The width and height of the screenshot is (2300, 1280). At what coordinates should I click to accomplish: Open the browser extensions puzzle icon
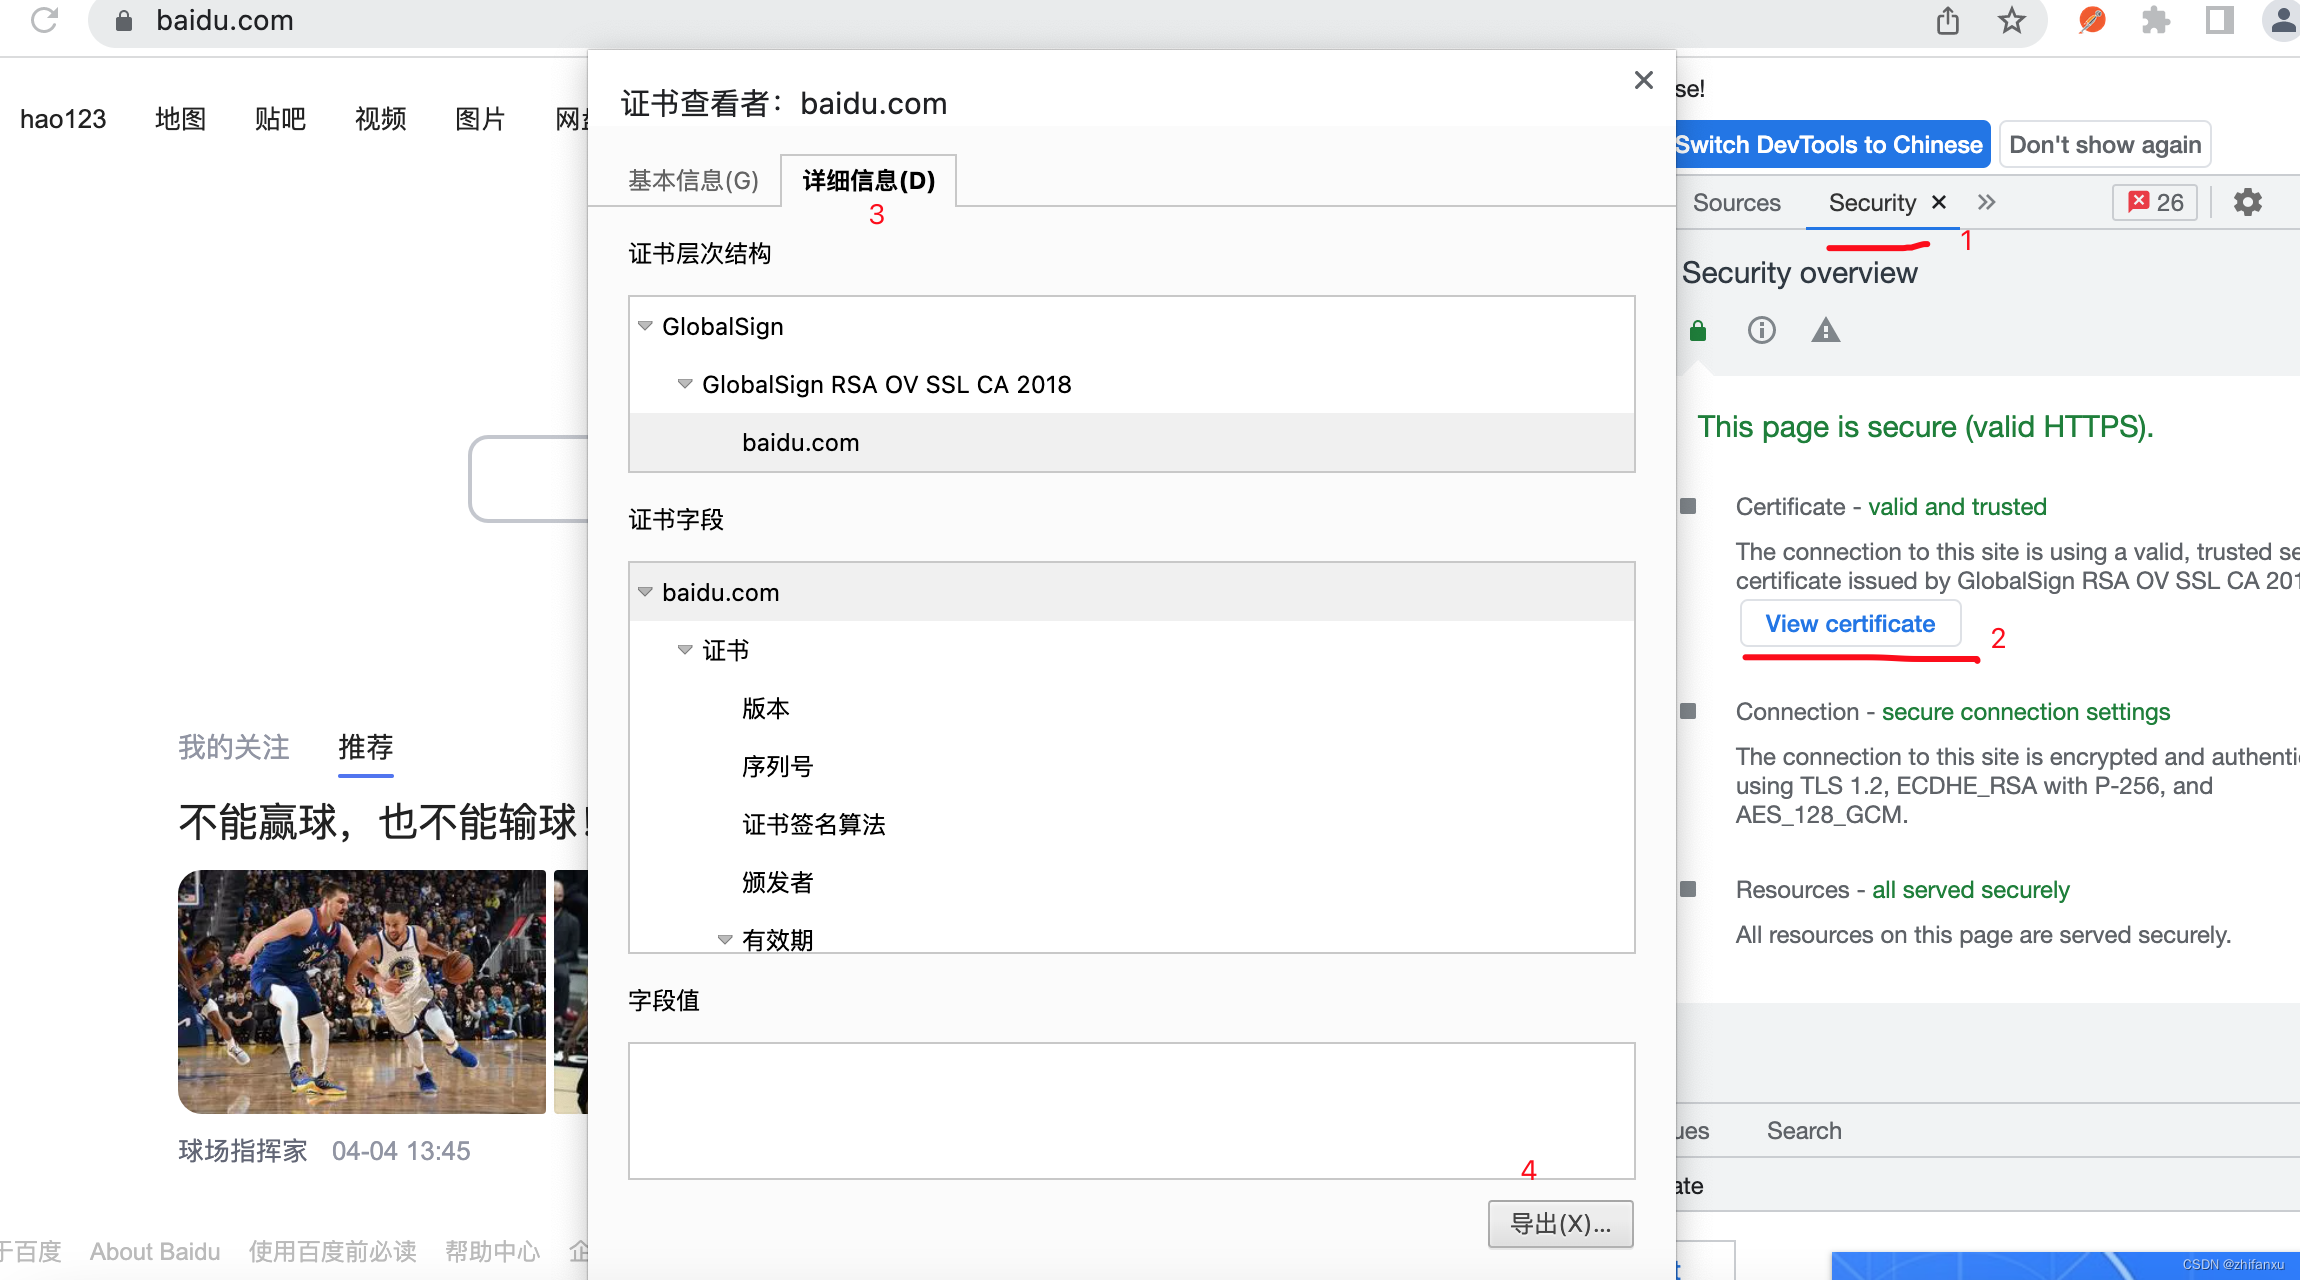pos(2154,20)
